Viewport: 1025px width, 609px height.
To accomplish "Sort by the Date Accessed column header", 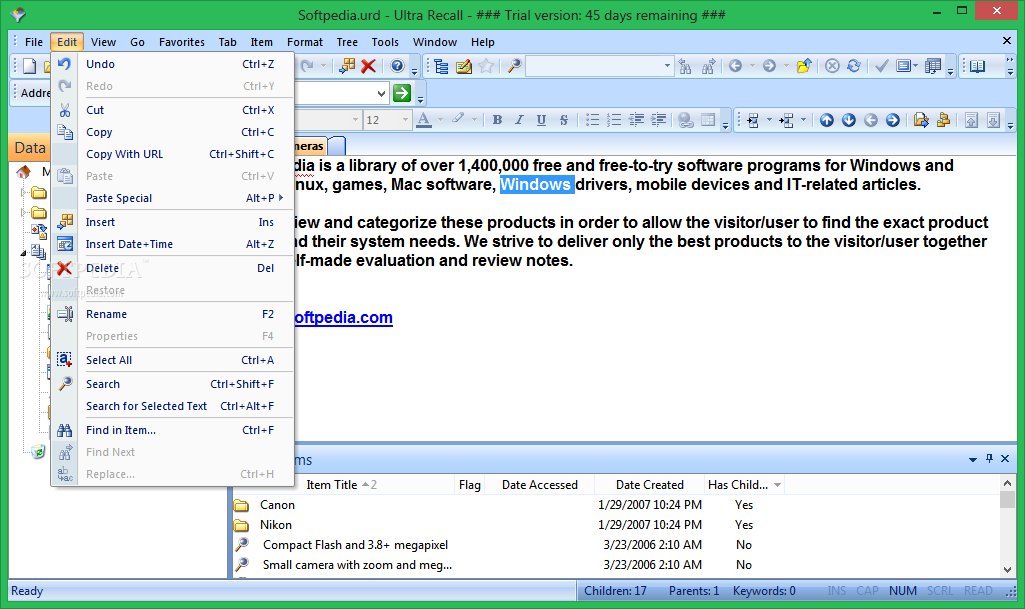I will coord(540,485).
